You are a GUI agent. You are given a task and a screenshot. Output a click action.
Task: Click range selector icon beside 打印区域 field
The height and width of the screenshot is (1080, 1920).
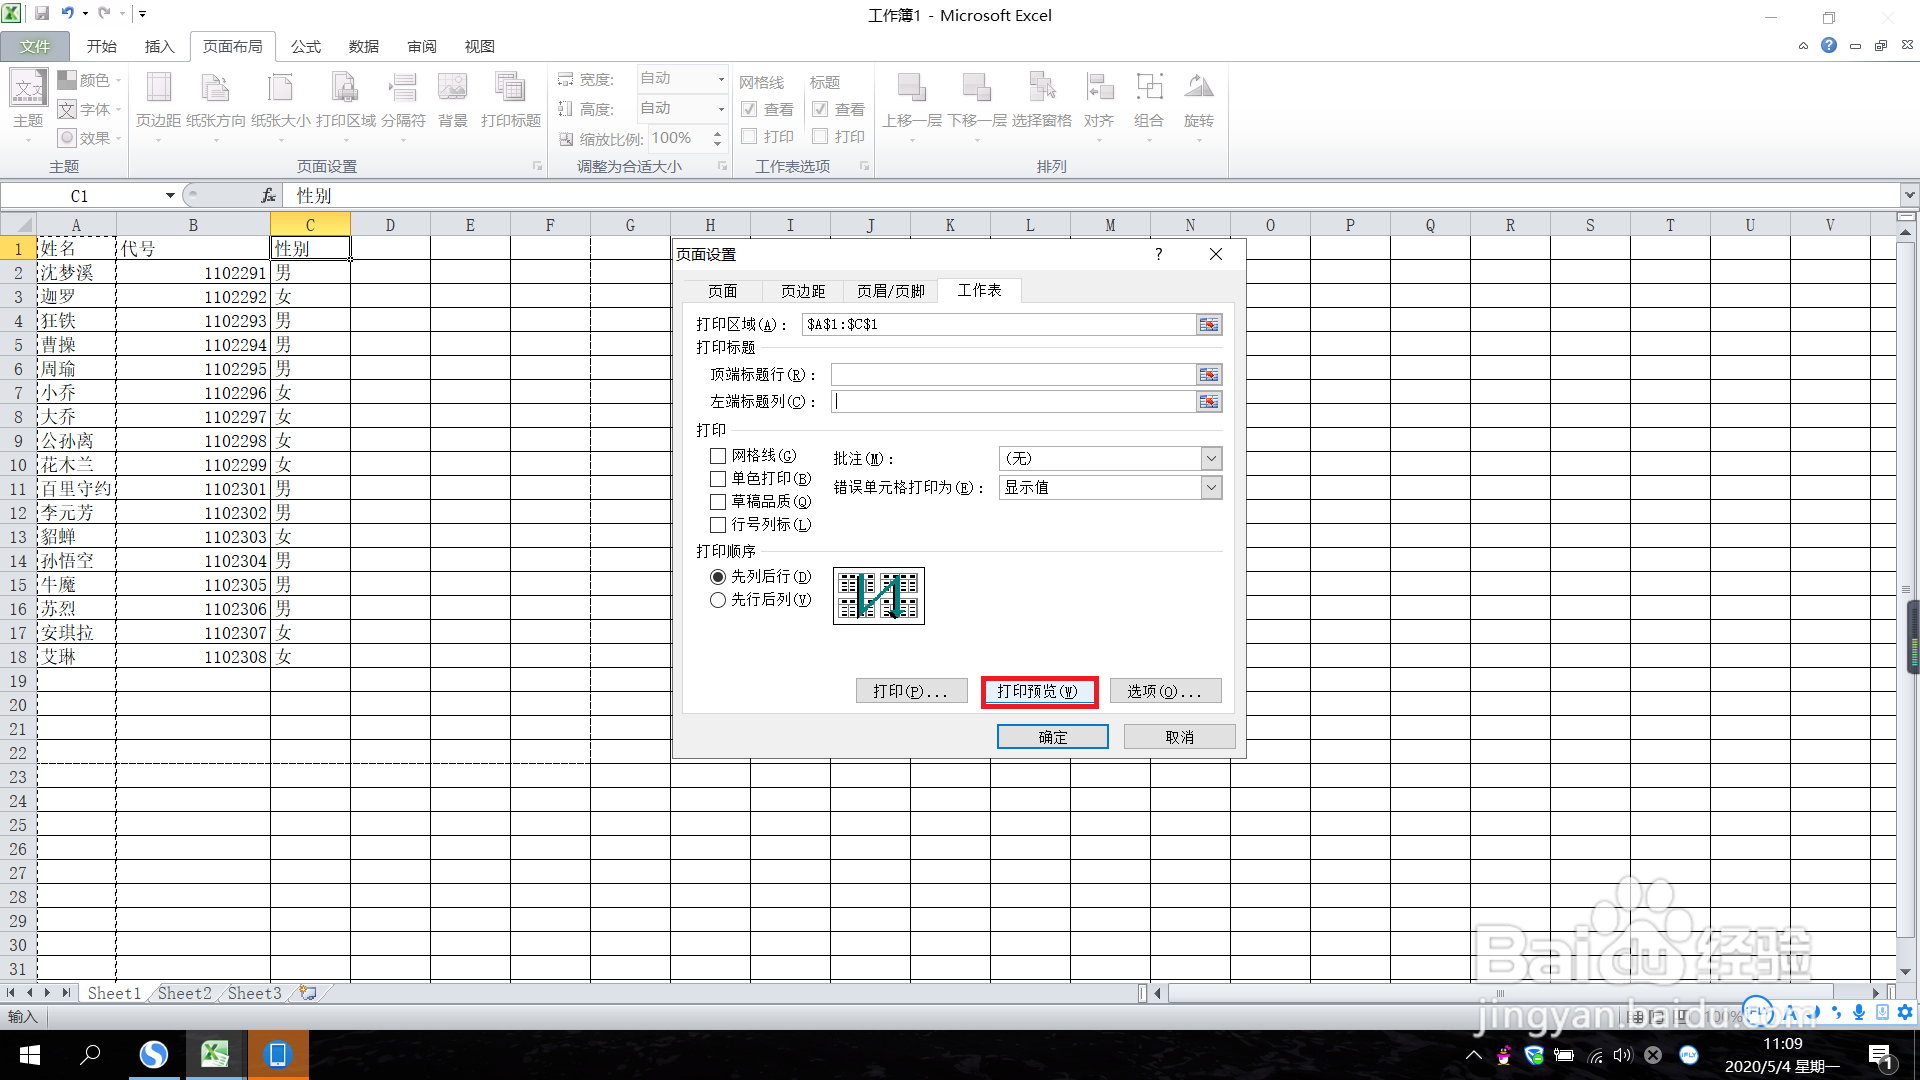[x=1209, y=325]
